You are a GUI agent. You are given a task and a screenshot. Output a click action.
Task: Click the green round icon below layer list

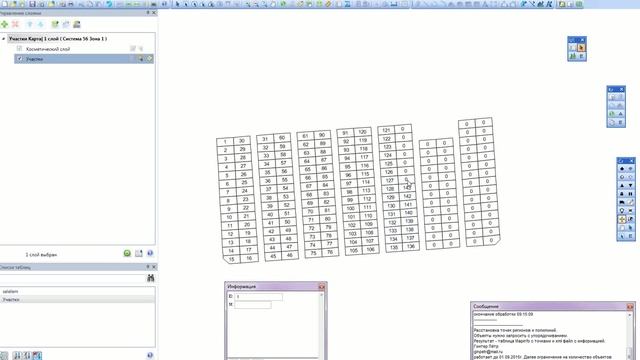(x=127, y=253)
